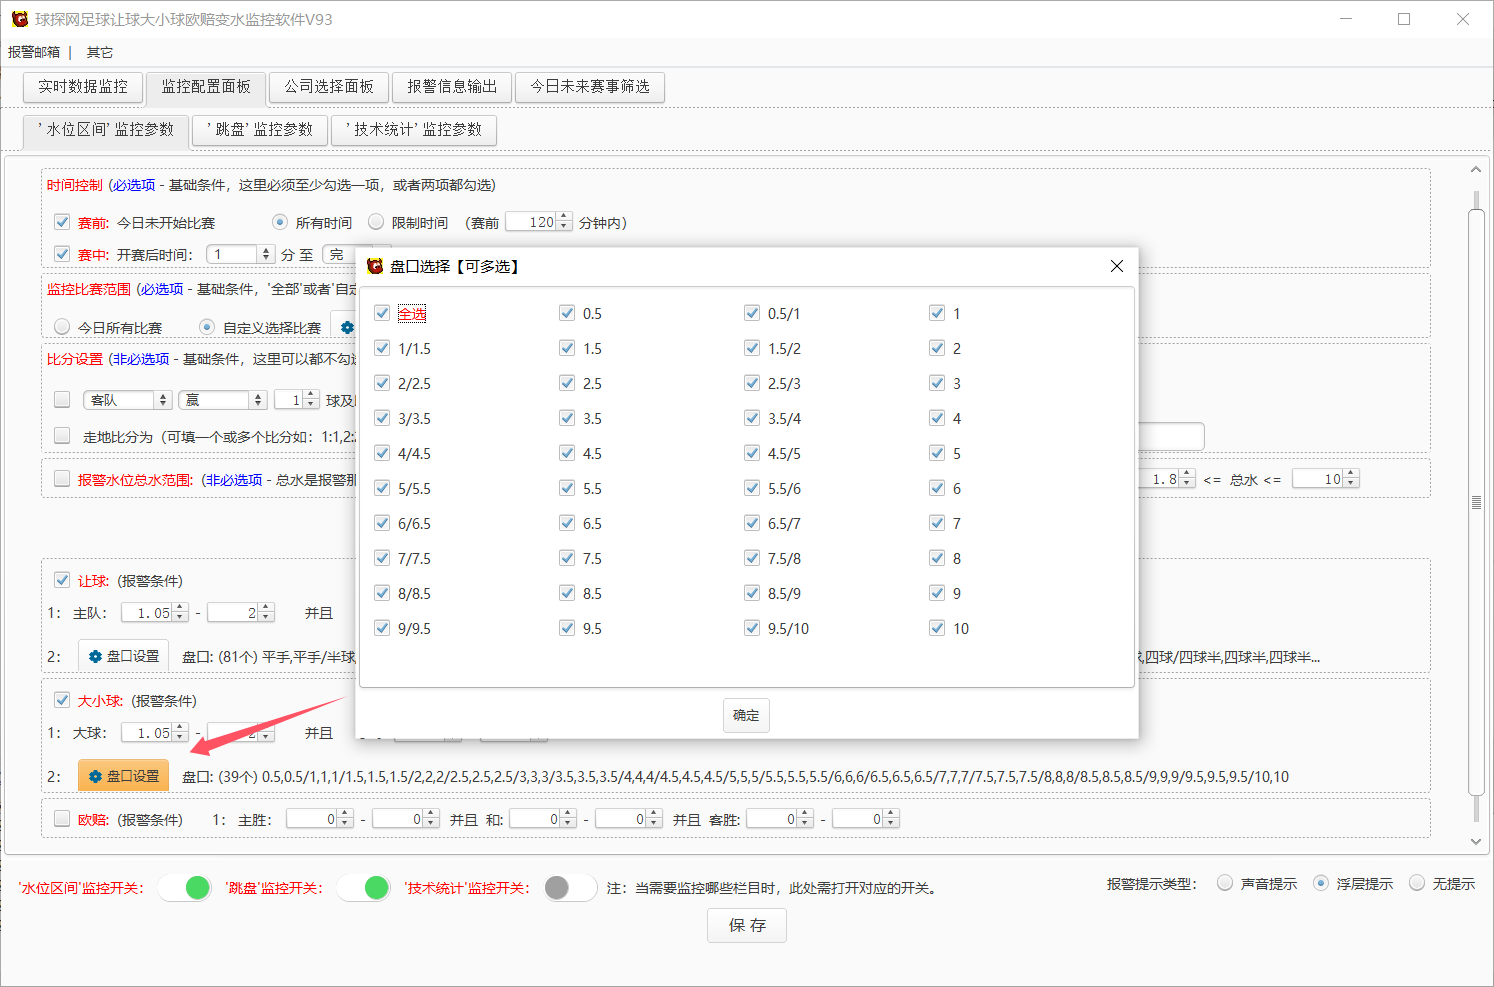Adjust 总水 upper limit 10 stepper
1494x987 pixels.
click(x=1351, y=479)
